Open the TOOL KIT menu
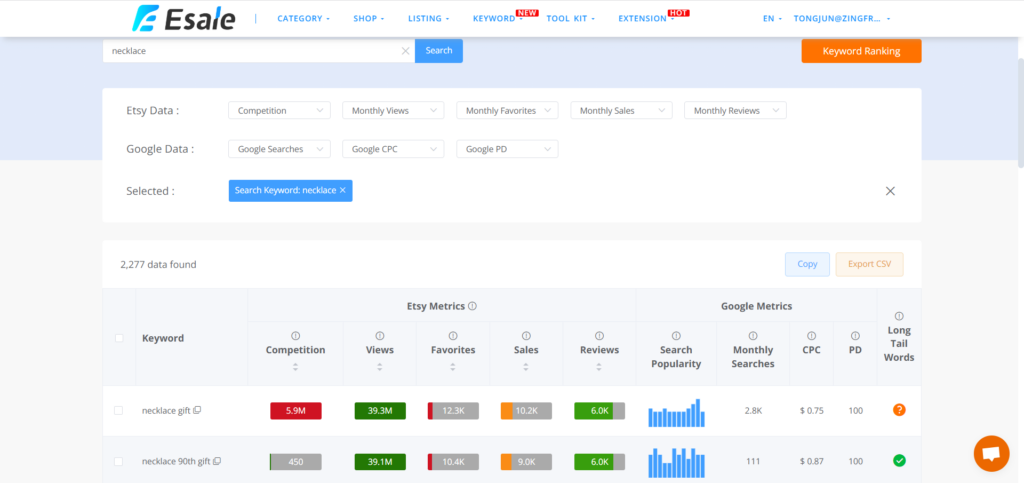The height and width of the screenshot is (483, 1024). 571,18
